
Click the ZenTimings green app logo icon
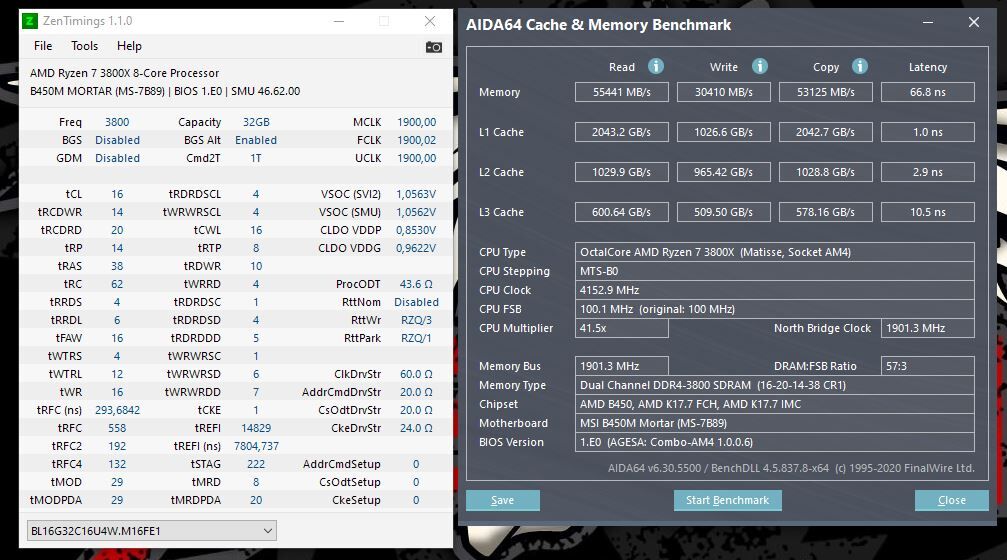[x=30, y=21]
